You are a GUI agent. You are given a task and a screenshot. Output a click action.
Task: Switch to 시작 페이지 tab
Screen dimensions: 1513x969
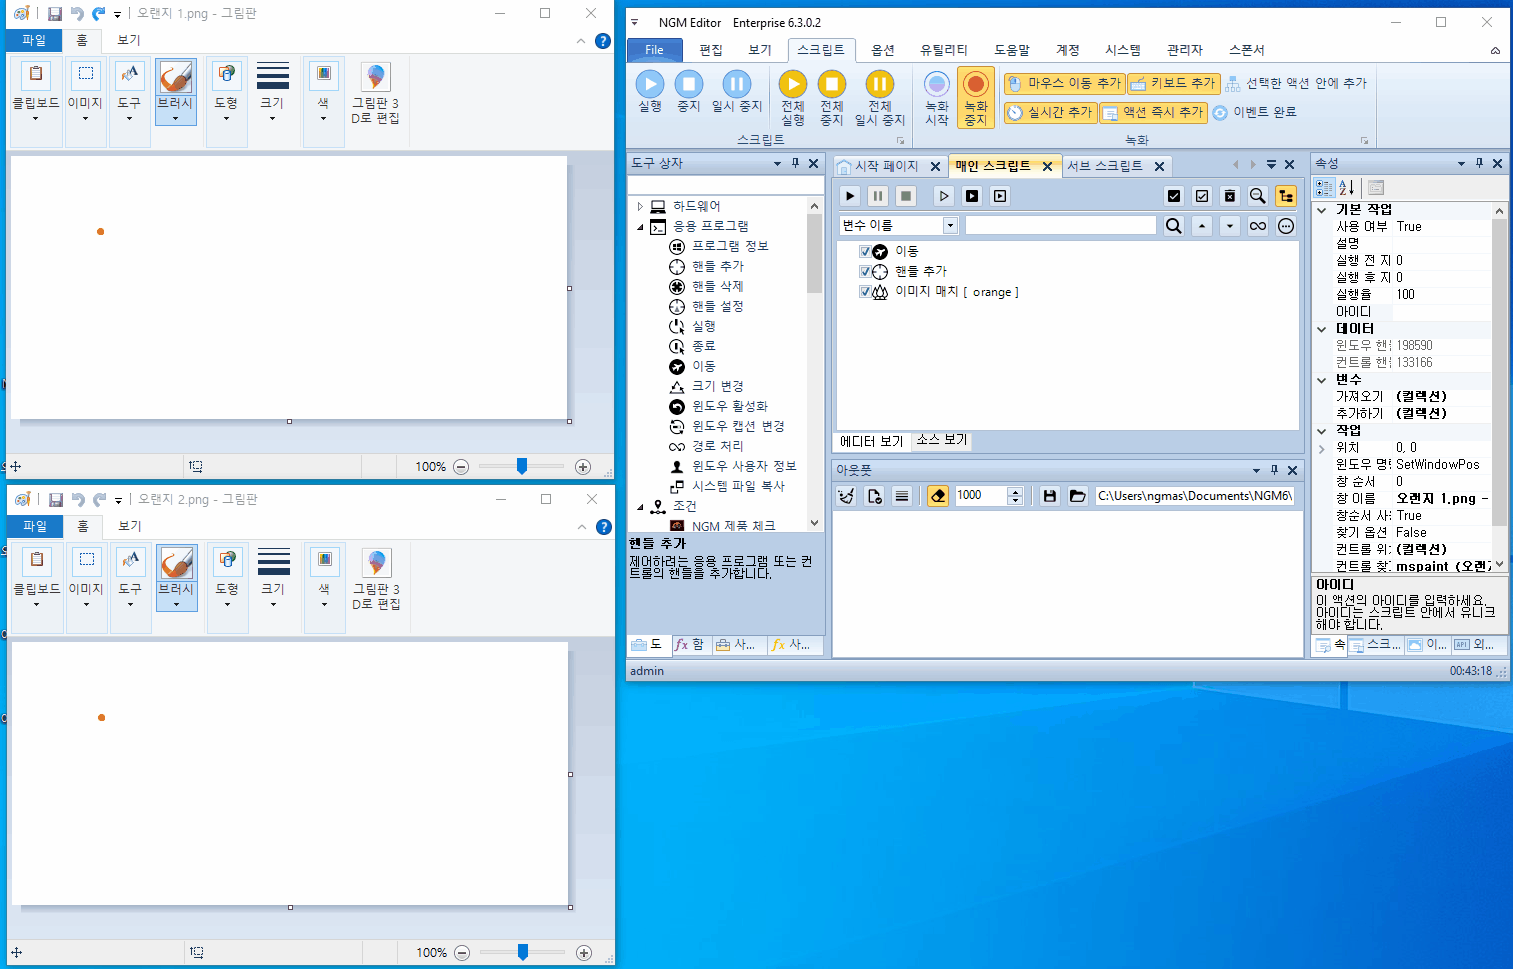click(886, 166)
